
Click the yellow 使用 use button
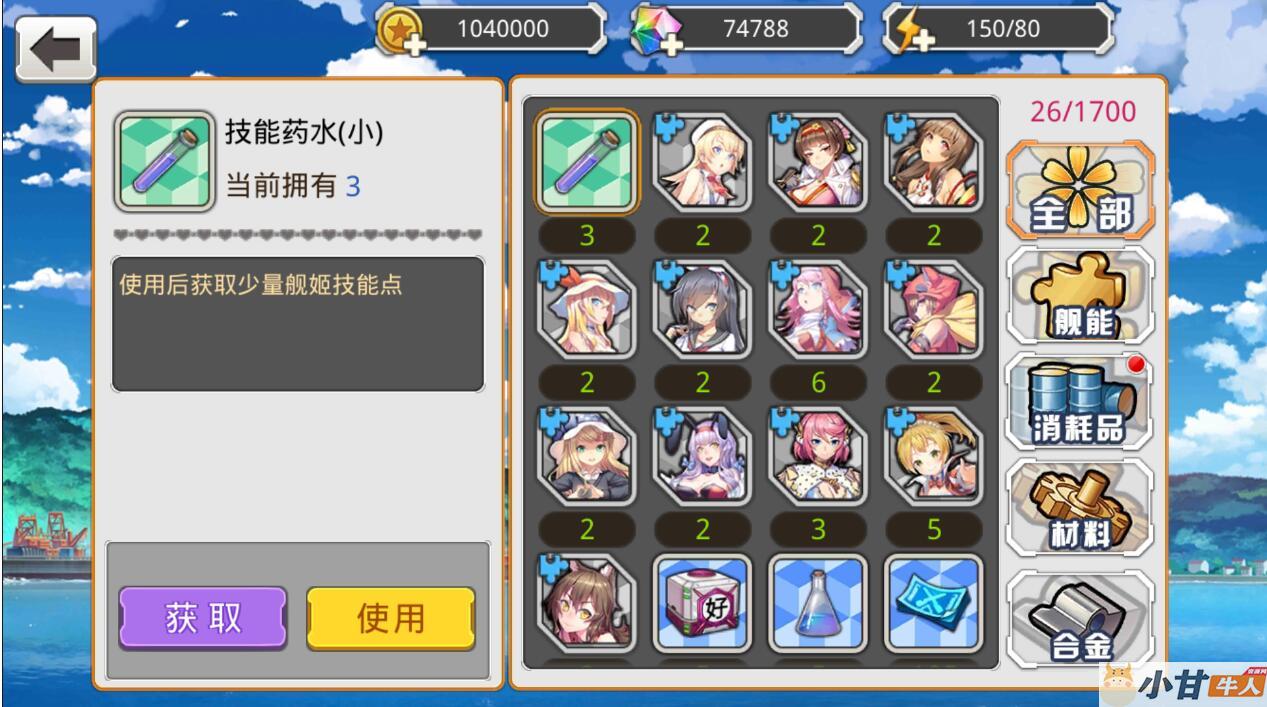coord(391,618)
